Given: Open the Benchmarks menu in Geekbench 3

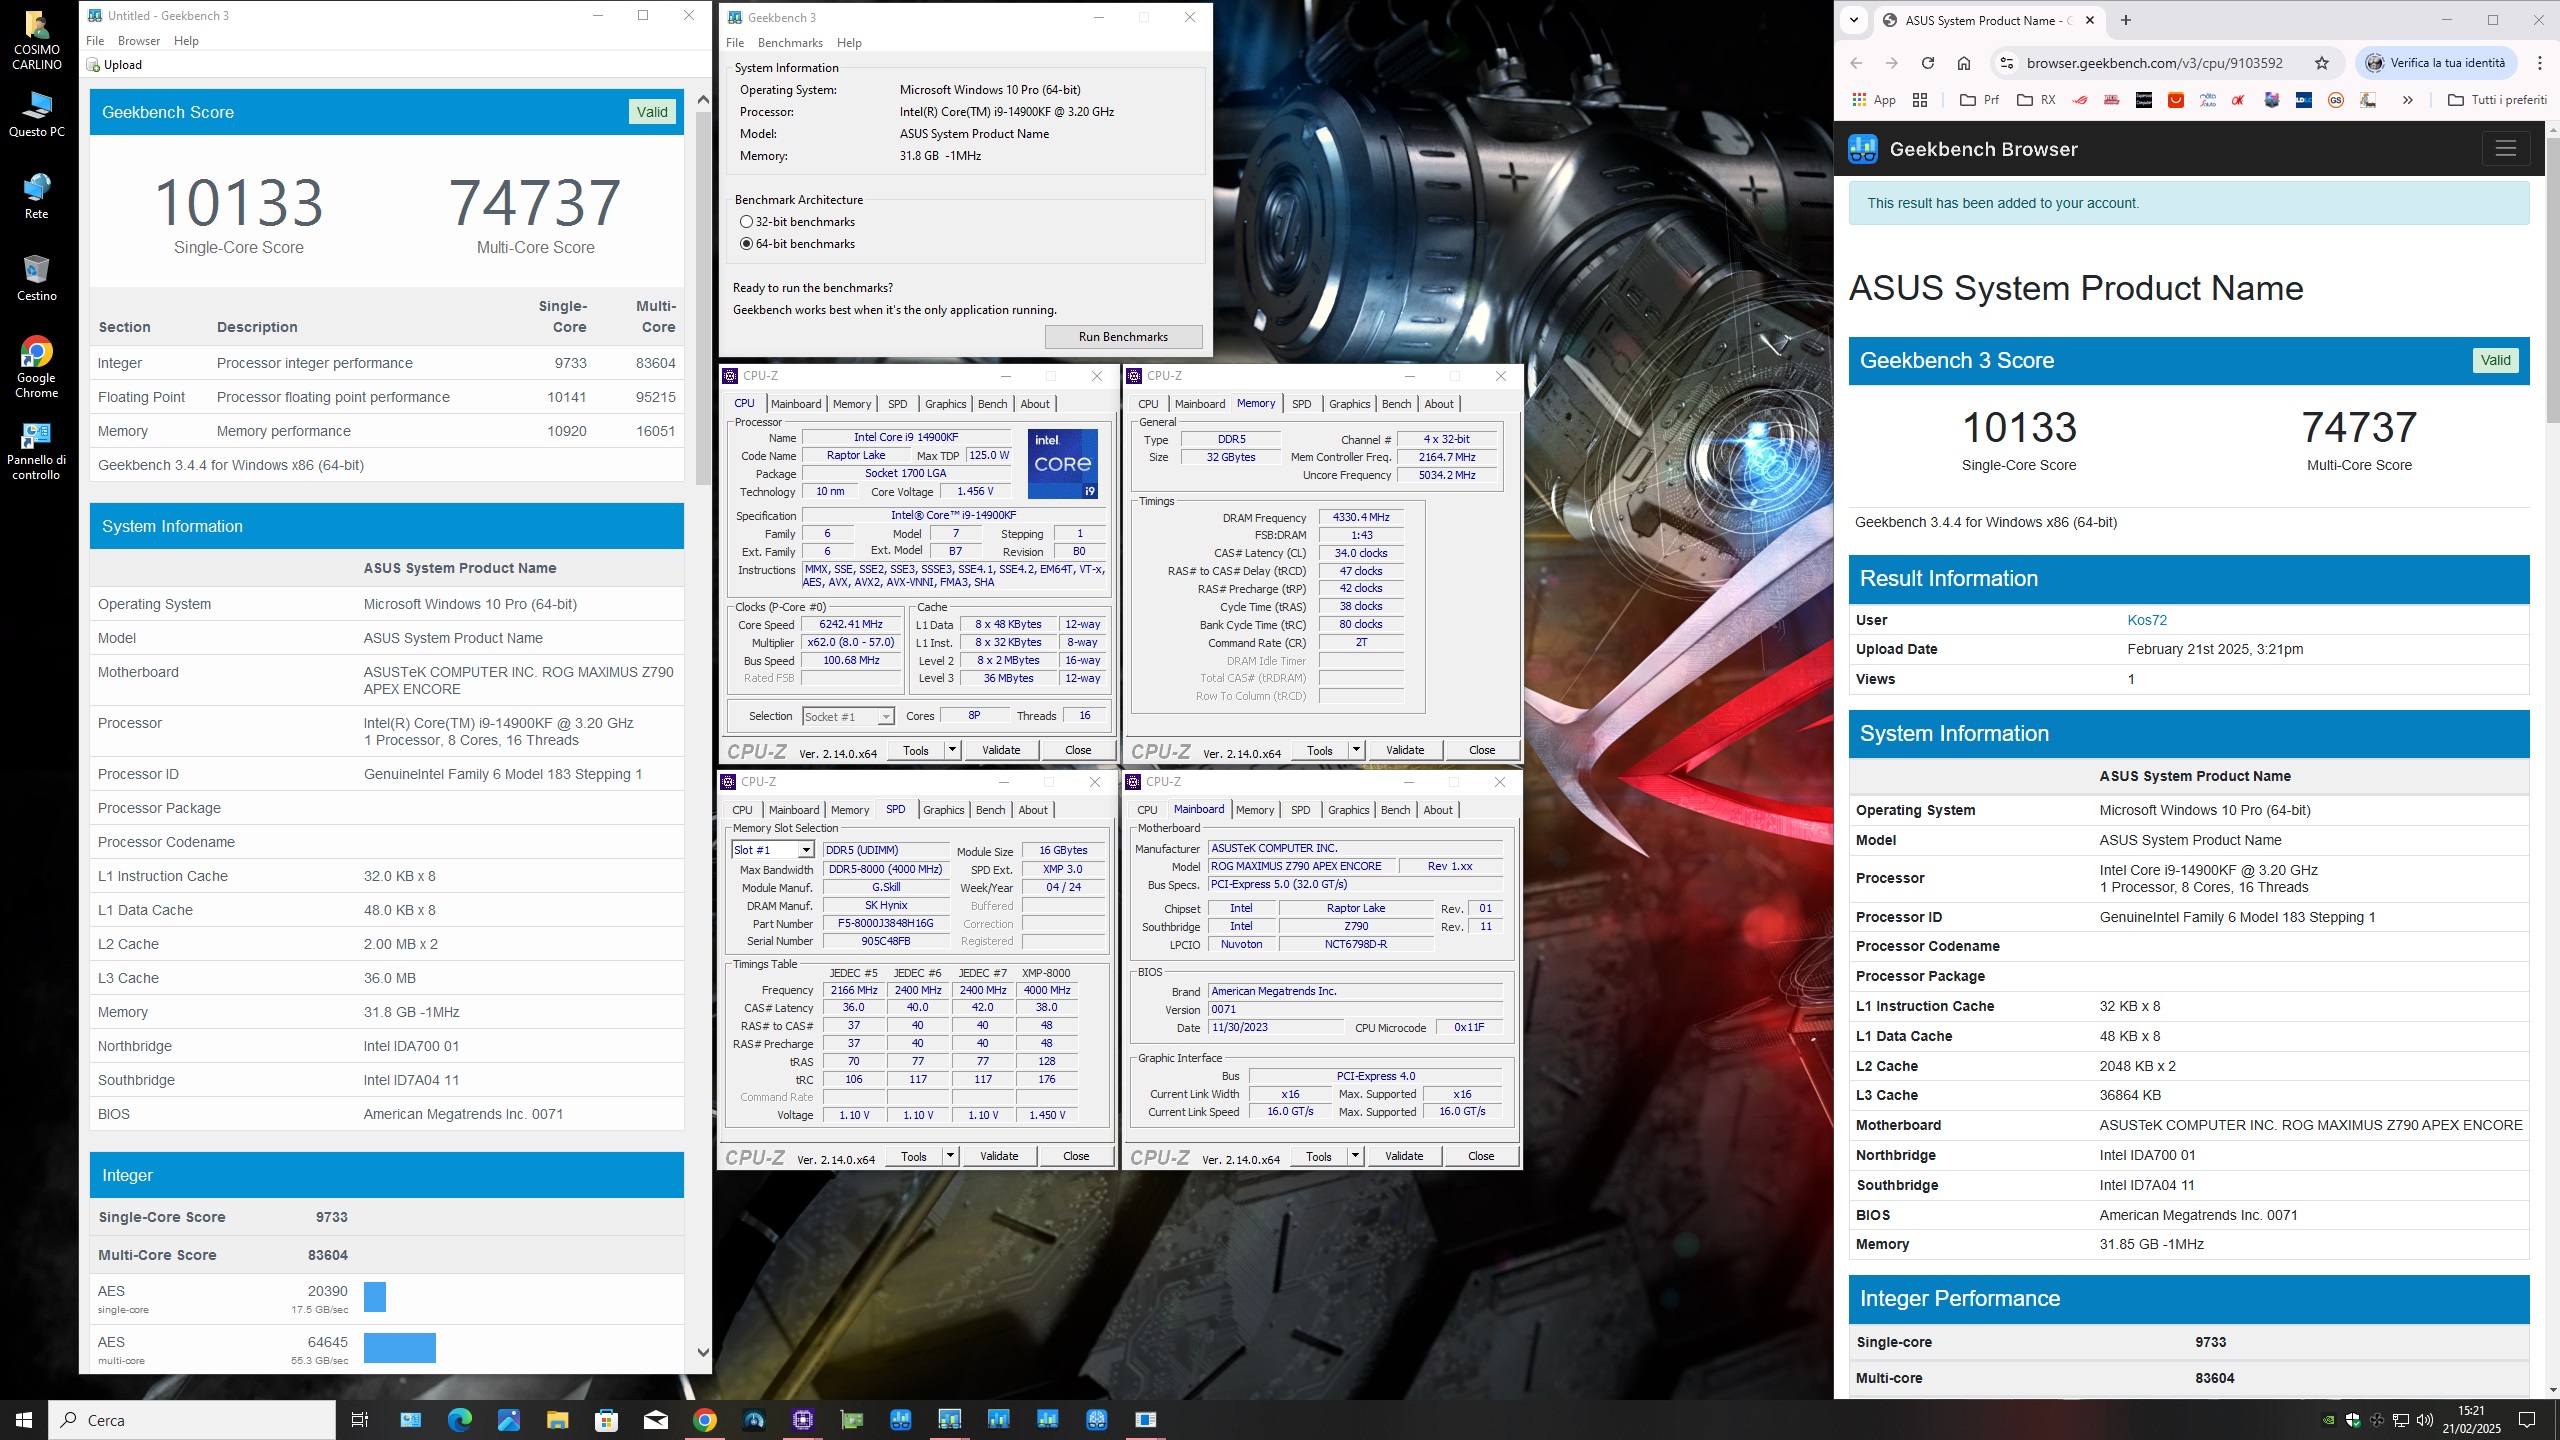Looking at the screenshot, I should click(790, 43).
